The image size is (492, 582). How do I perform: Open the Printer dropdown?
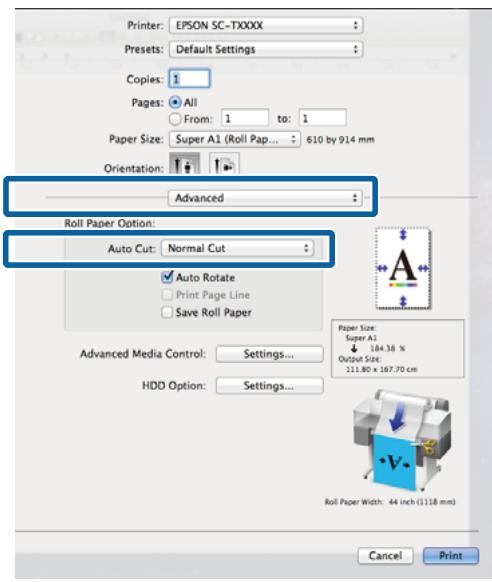tap(266, 26)
